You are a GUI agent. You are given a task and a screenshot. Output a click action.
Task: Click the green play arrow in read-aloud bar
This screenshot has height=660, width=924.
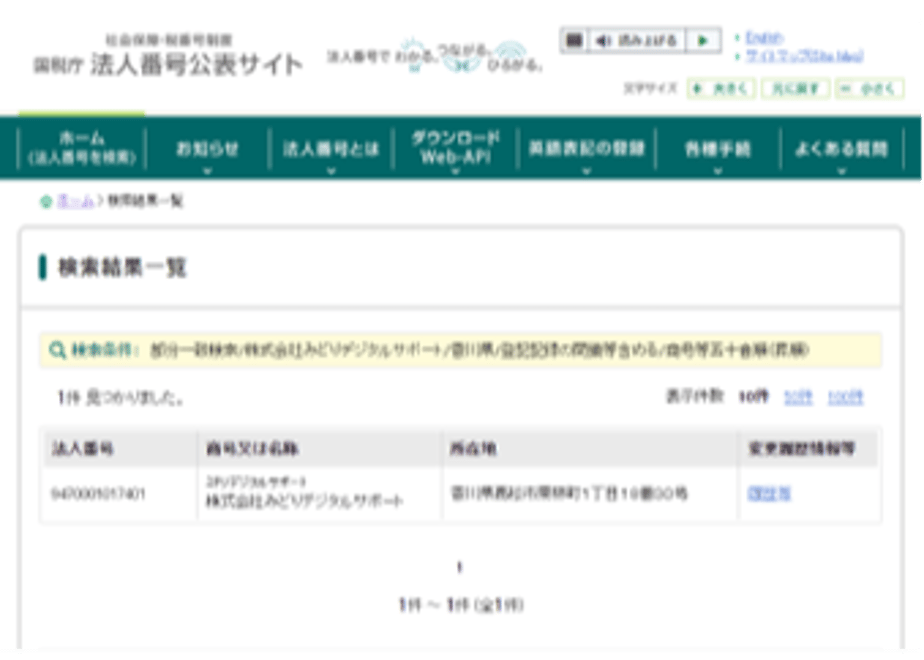pyautogui.click(x=703, y=41)
